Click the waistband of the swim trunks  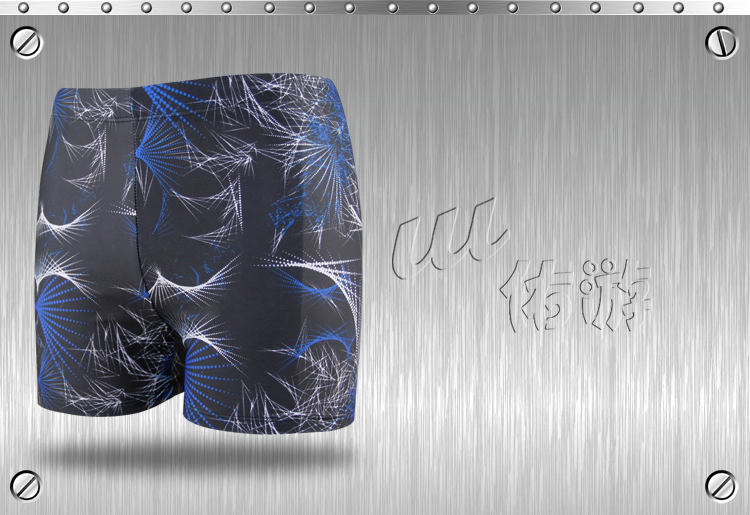tap(200, 95)
